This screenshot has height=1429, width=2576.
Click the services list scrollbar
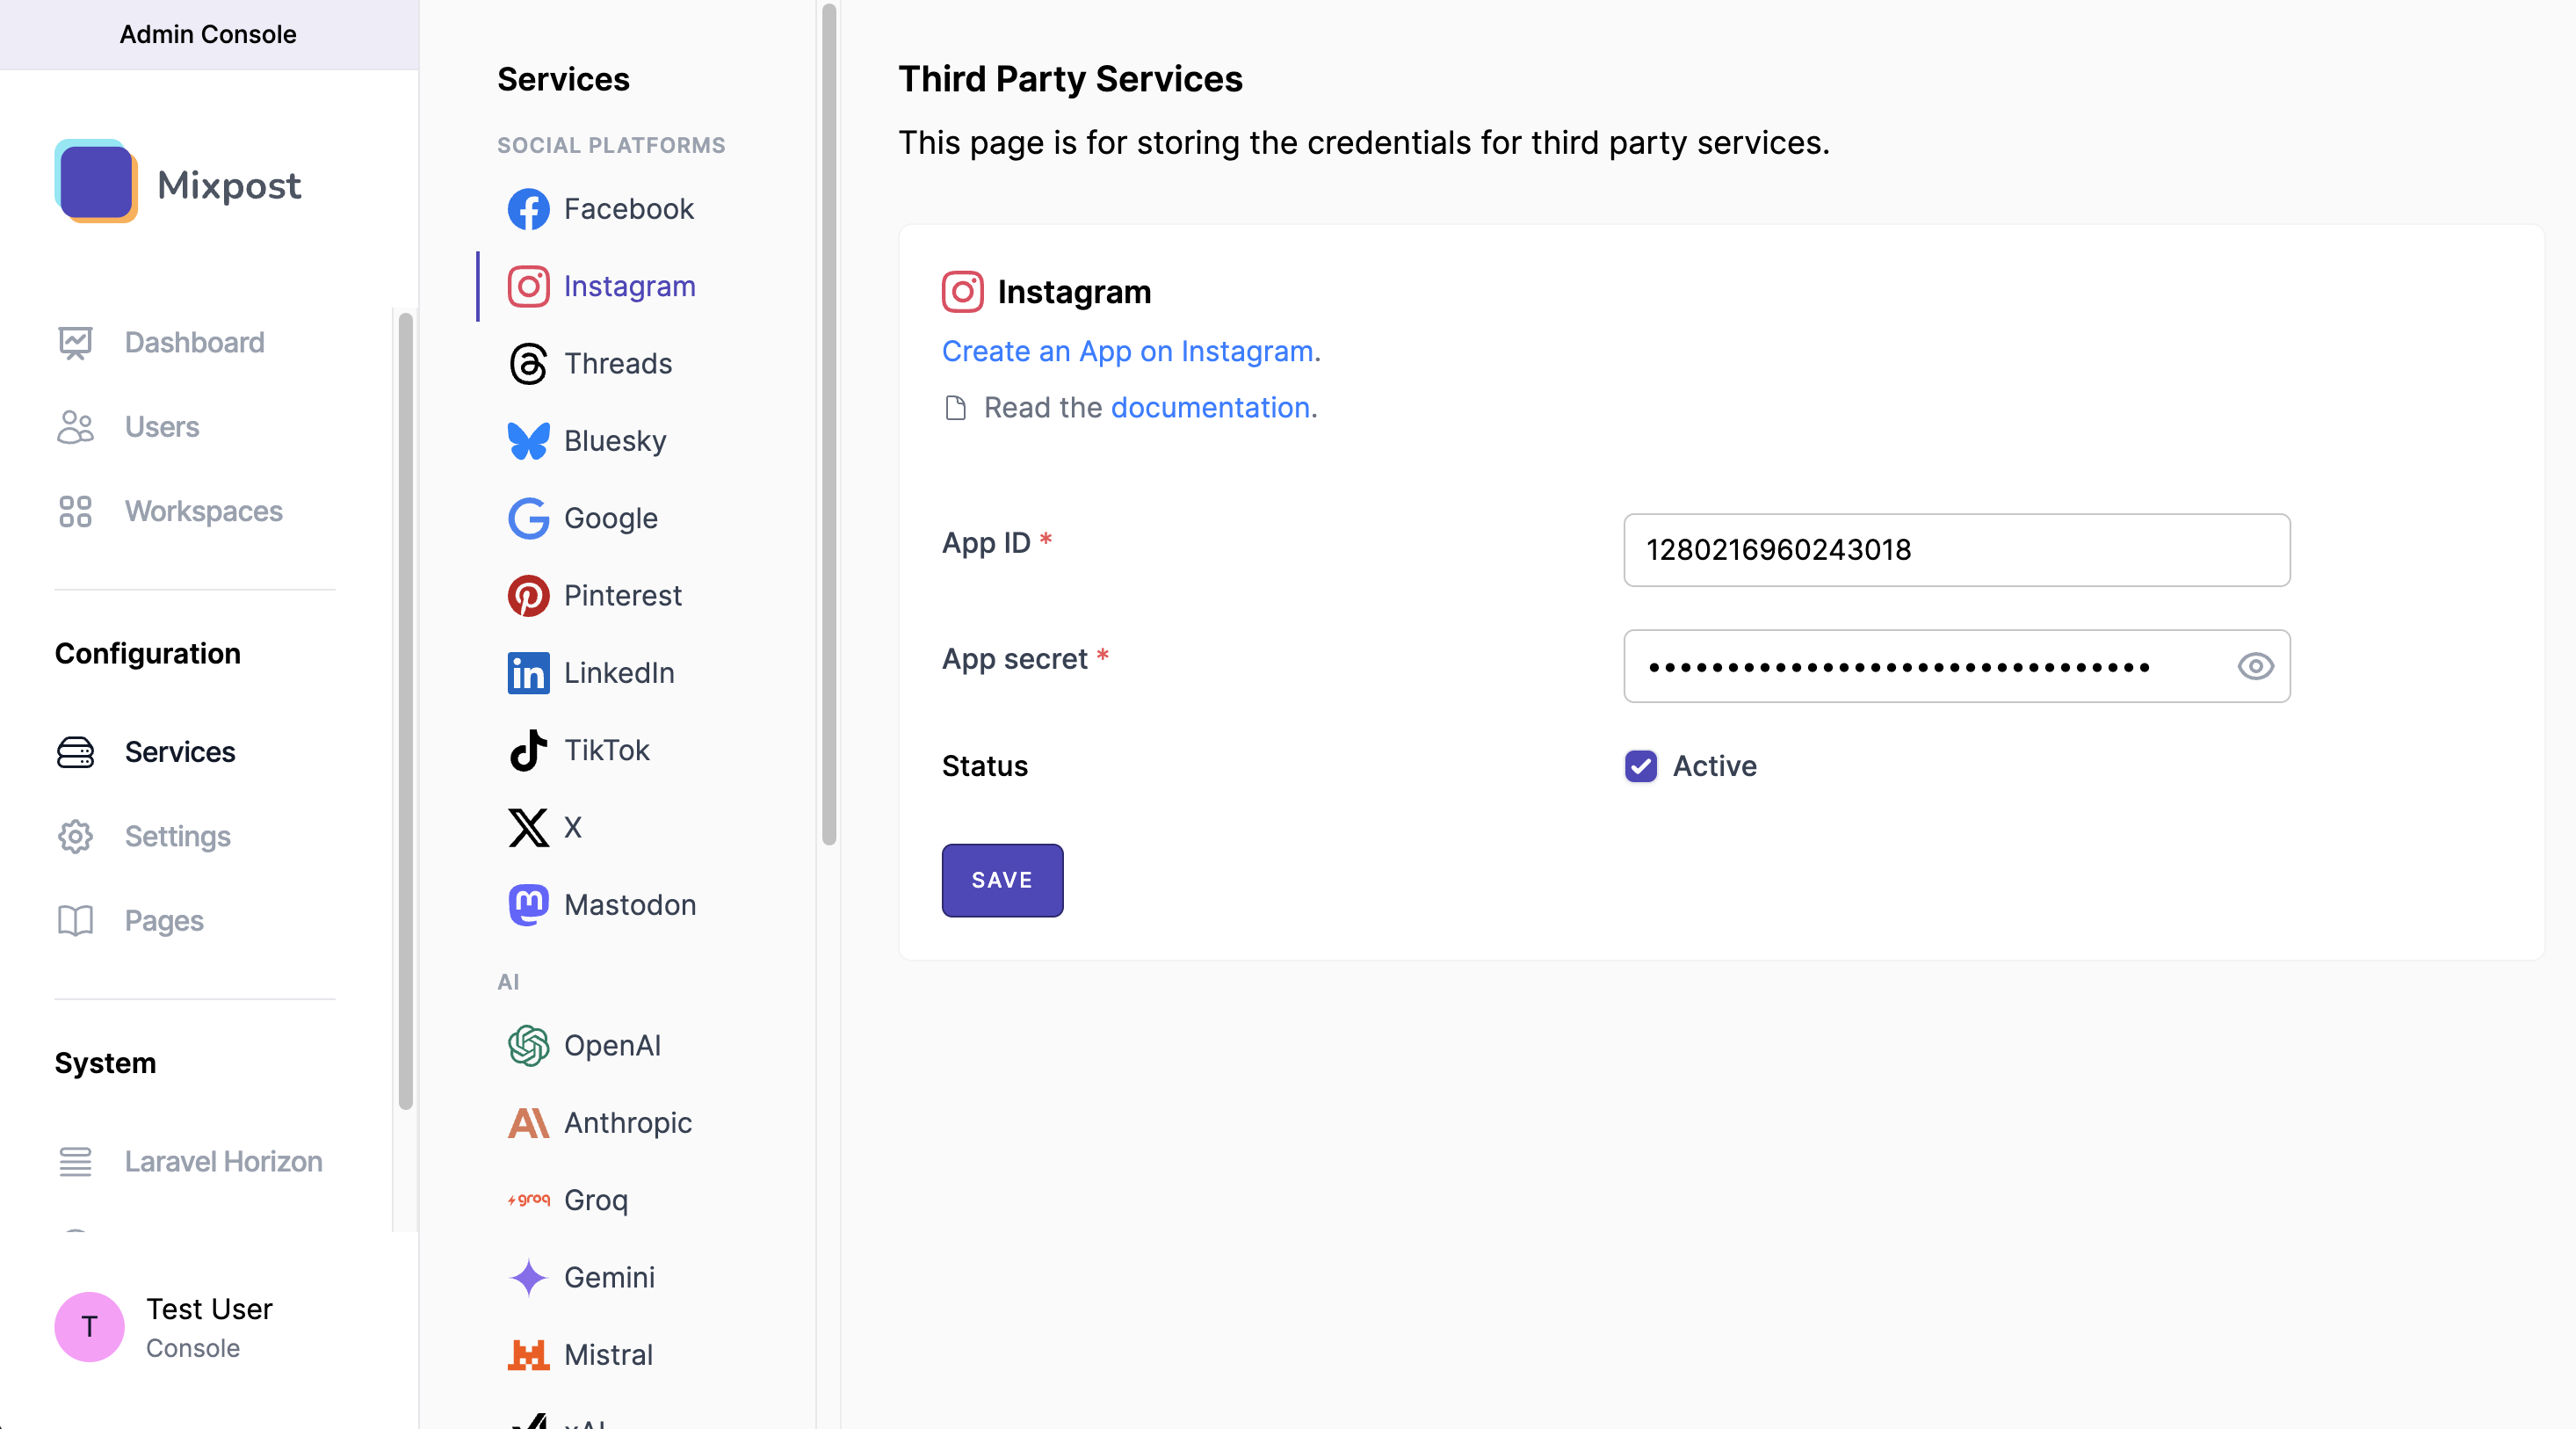(x=829, y=425)
